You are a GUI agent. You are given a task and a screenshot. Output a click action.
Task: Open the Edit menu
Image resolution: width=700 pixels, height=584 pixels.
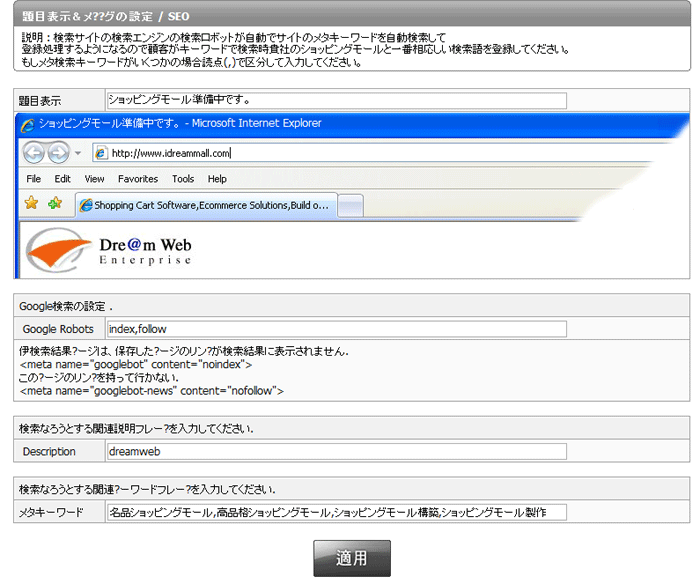pos(63,179)
